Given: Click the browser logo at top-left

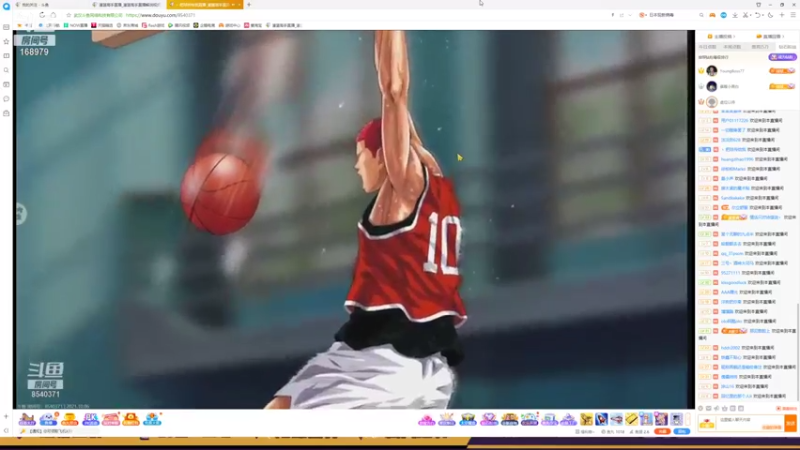Looking at the screenshot, I should point(6,6).
